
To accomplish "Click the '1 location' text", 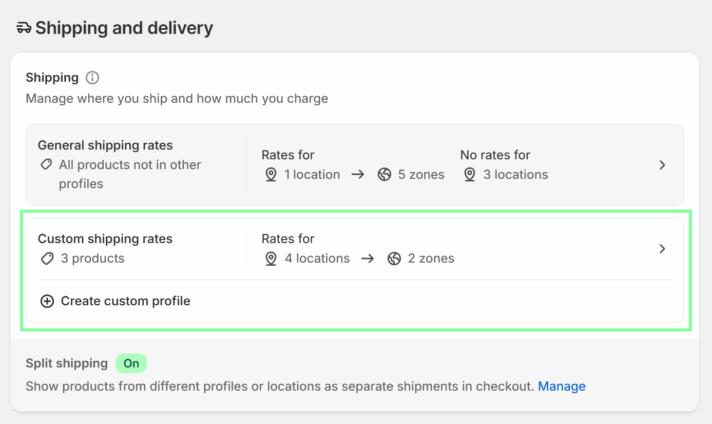I will click(312, 174).
